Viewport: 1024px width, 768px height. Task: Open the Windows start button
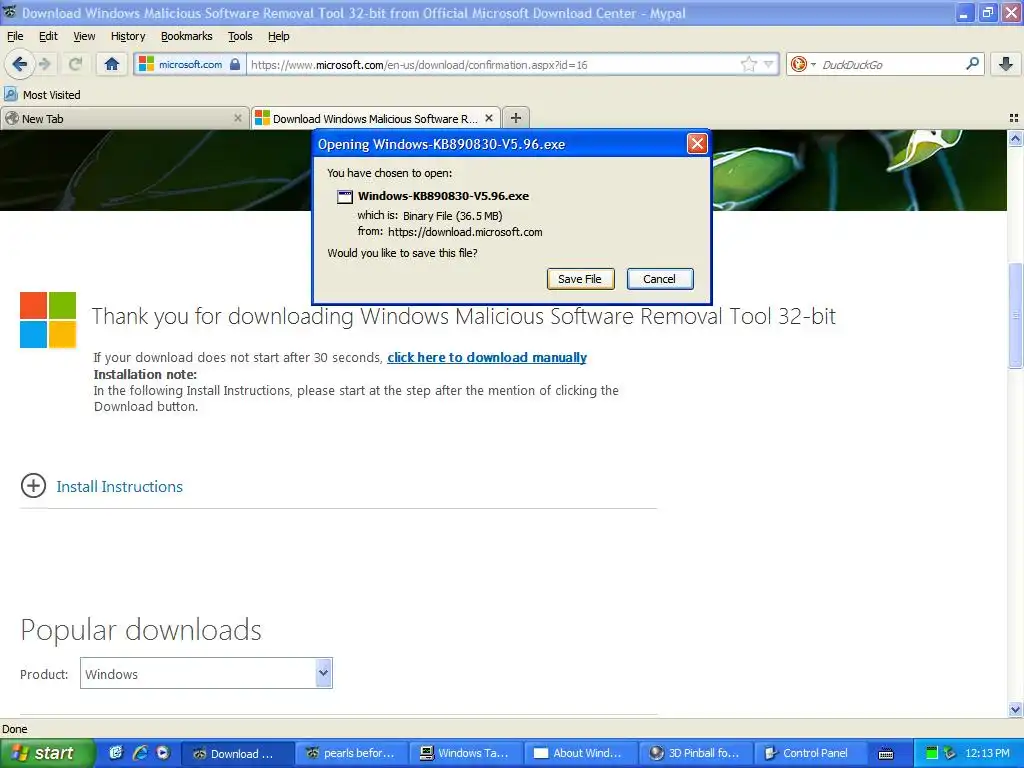(x=47, y=753)
